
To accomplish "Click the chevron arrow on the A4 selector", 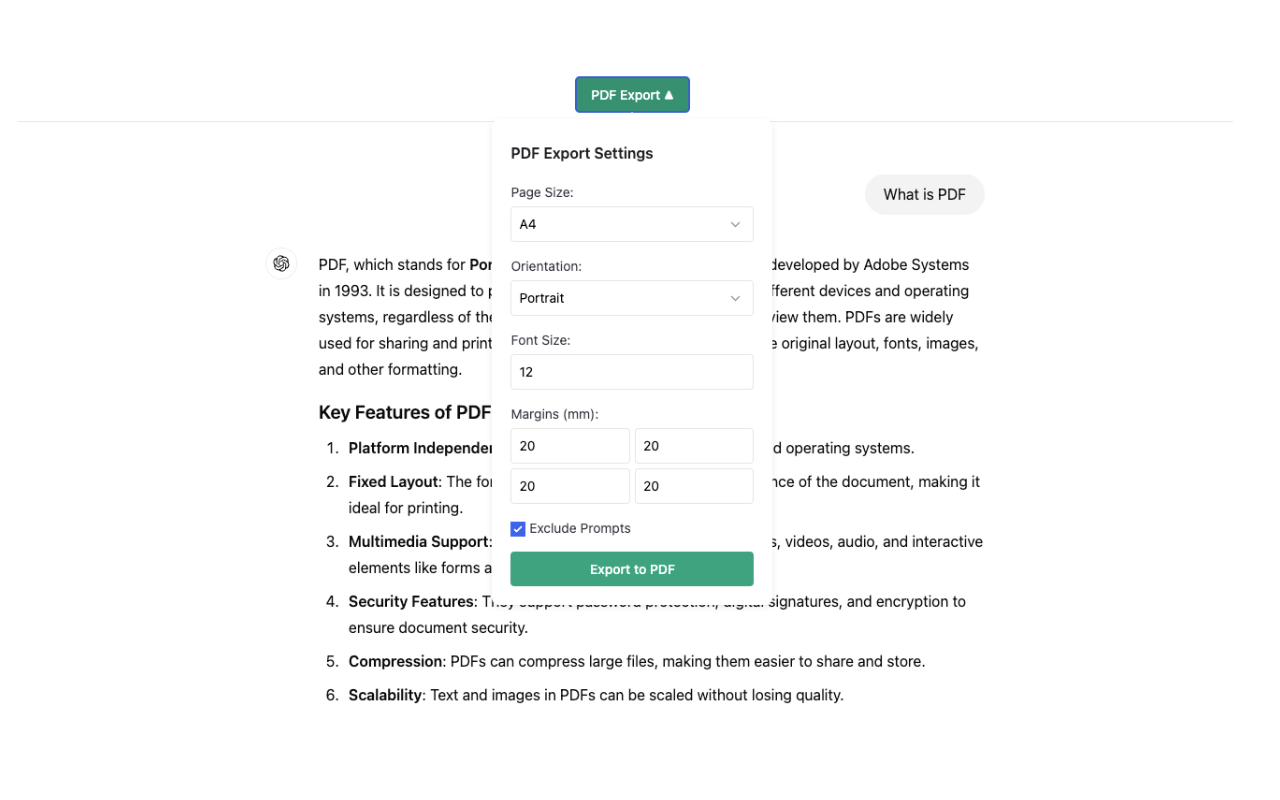I will click(x=736, y=224).
